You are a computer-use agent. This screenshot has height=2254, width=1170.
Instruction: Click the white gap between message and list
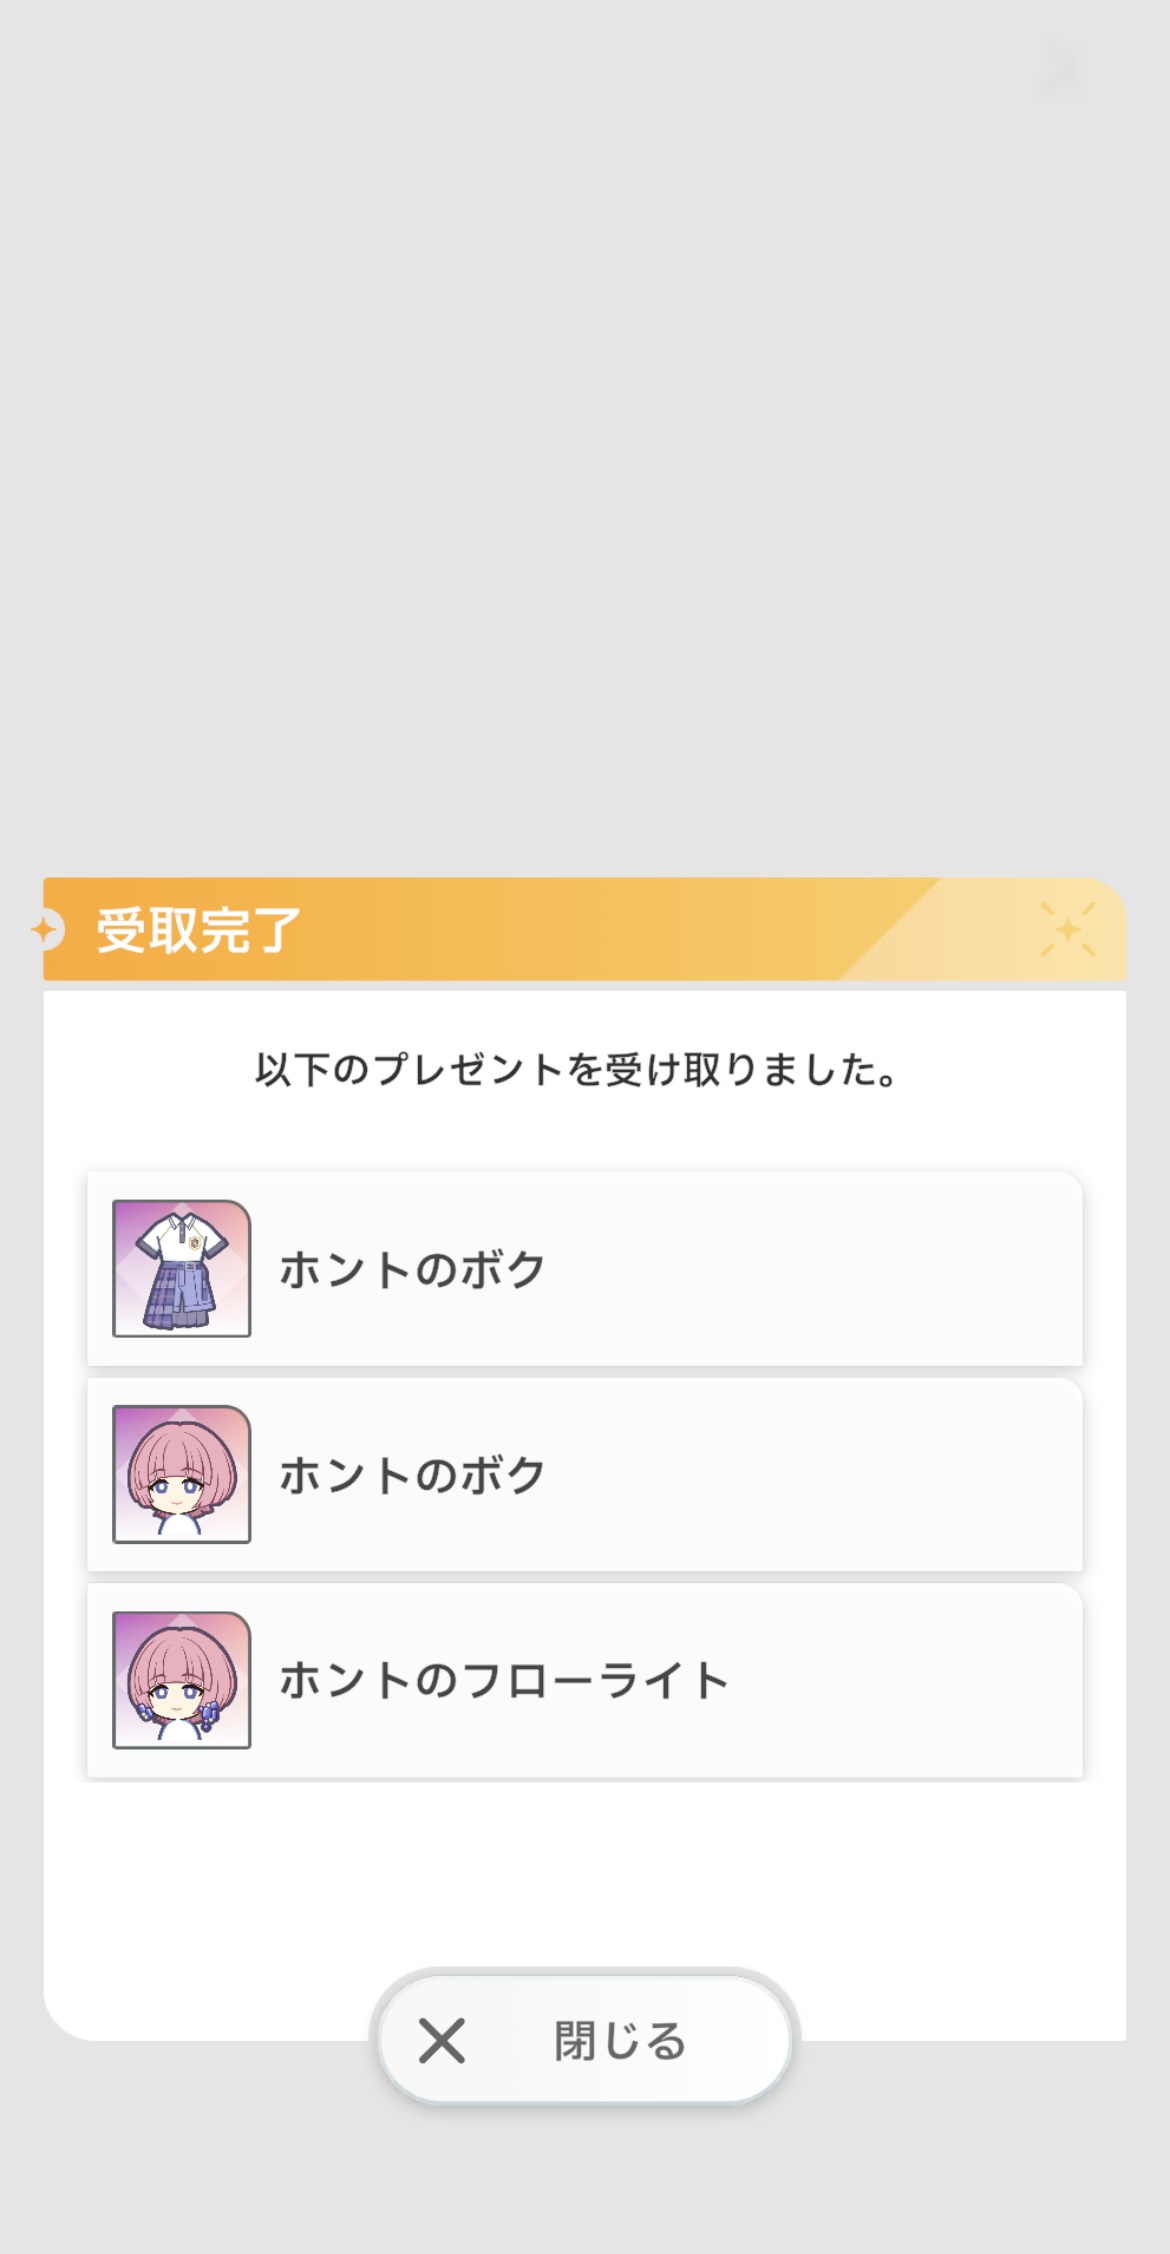[x=585, y=1135]
